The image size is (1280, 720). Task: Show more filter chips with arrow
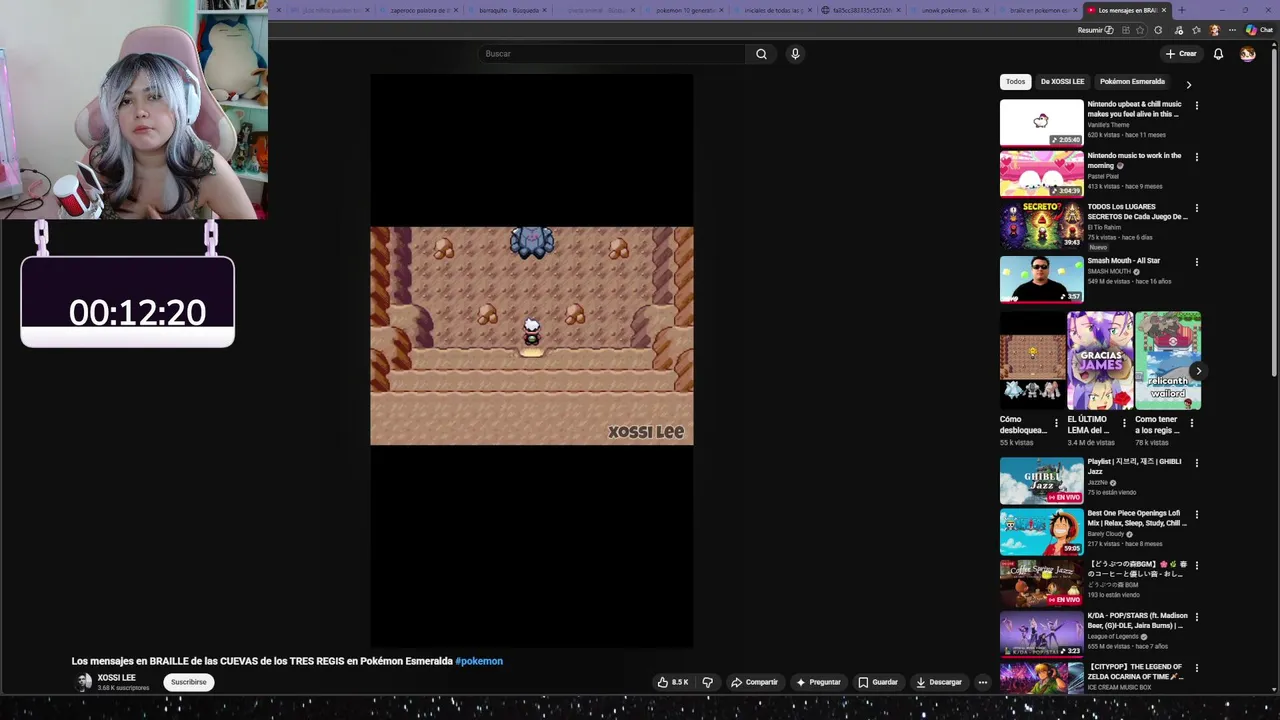[x=1188, y=85]
